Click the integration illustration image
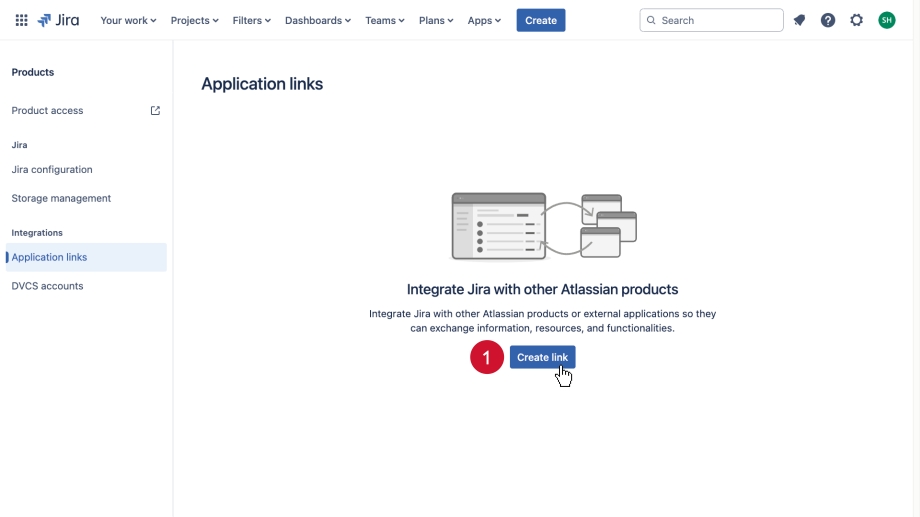Screen dimensions: 920x517 click(544, 226)
